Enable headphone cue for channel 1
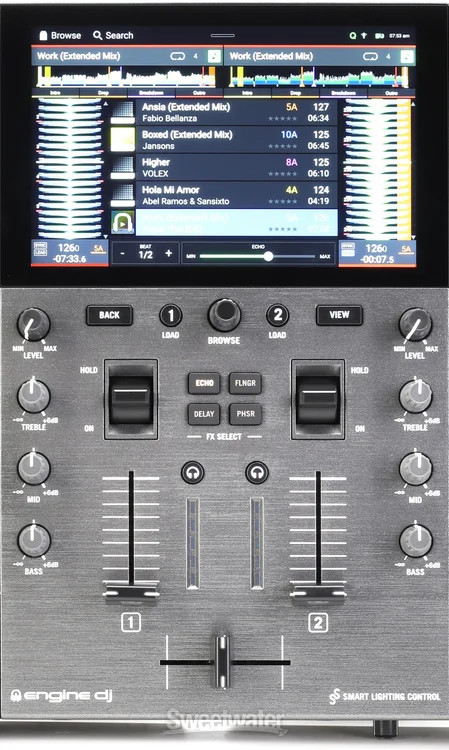 (x=193, y=473)
